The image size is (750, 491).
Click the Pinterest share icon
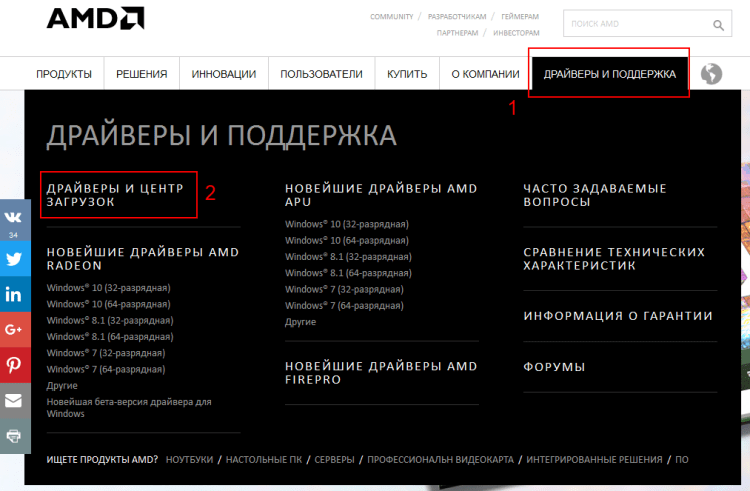pos(14,365)
